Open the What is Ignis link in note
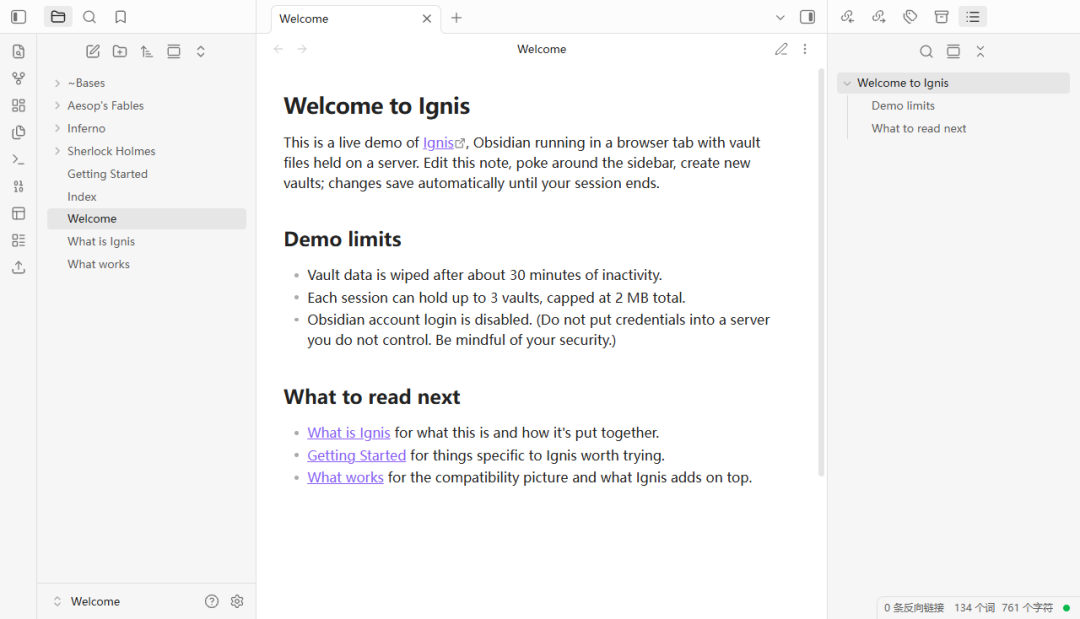 [349, 432]
